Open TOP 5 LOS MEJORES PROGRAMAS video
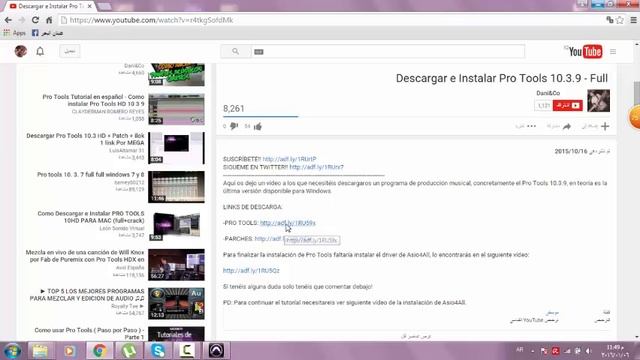The image size is (640, 360). (87, 295)
